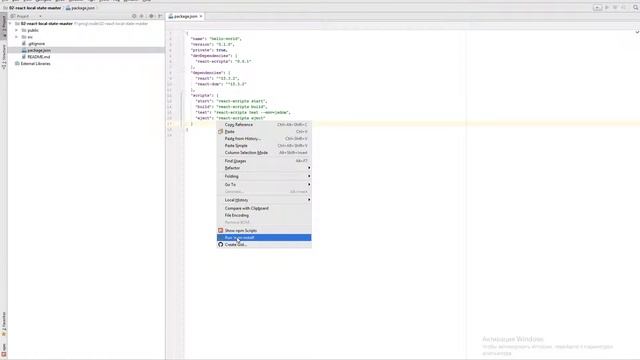Click the Search Everywhere magnifier icon
Viewport: 640px width, 360px height.
(636, 8)
